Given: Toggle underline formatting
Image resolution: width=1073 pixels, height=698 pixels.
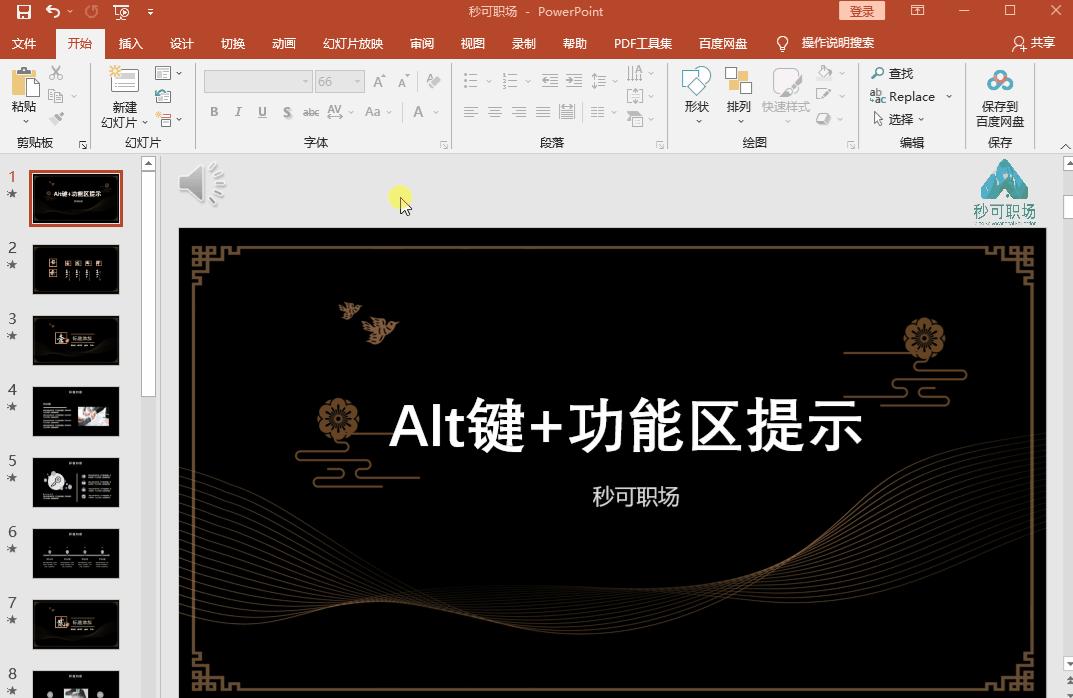Looking at the screenshot, I should point(261,112).
